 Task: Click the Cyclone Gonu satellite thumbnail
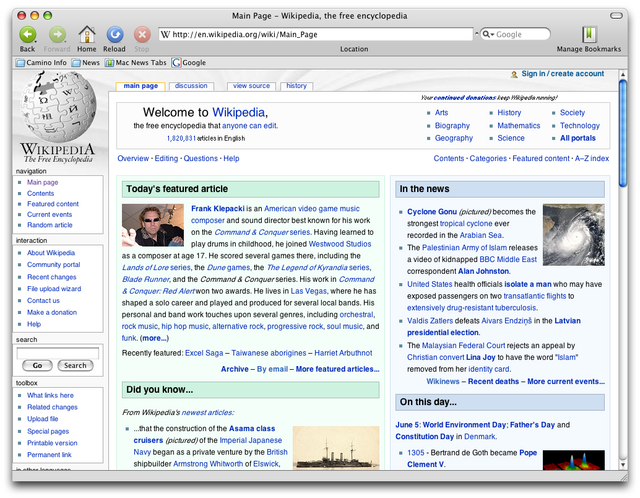[573, 234]
